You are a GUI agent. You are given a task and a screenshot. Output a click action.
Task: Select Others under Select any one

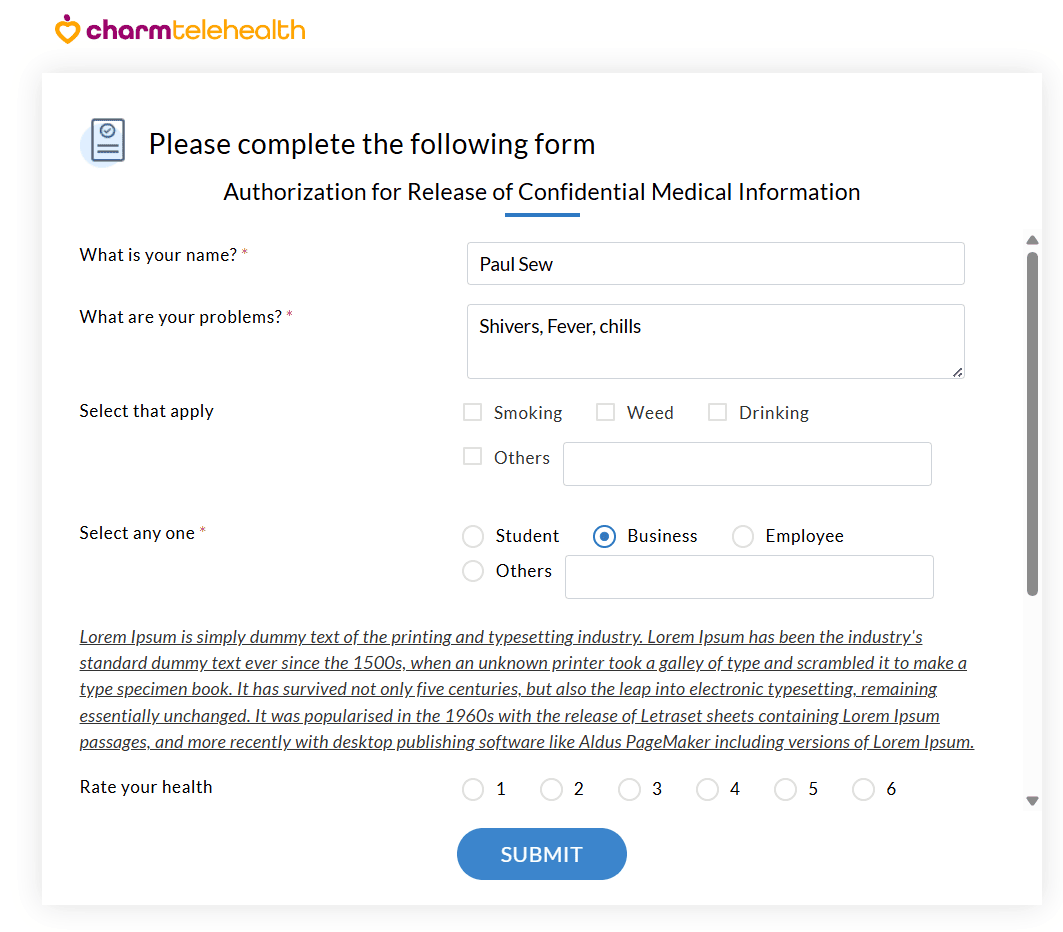(x=472, y=570)
